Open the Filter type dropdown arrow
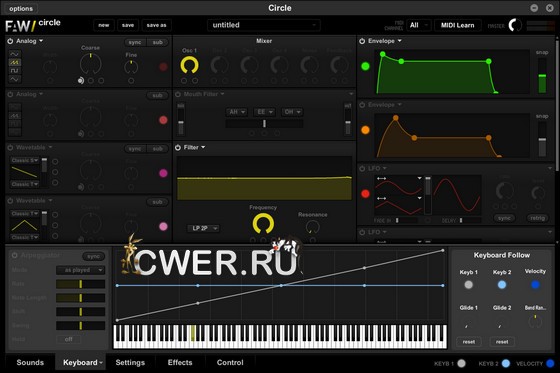The image size is (560, 373). [x=203, y=147]
